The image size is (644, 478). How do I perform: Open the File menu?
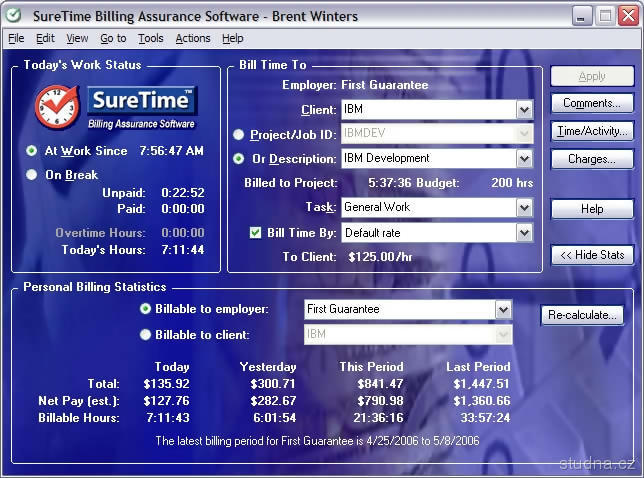click(16, 38)
